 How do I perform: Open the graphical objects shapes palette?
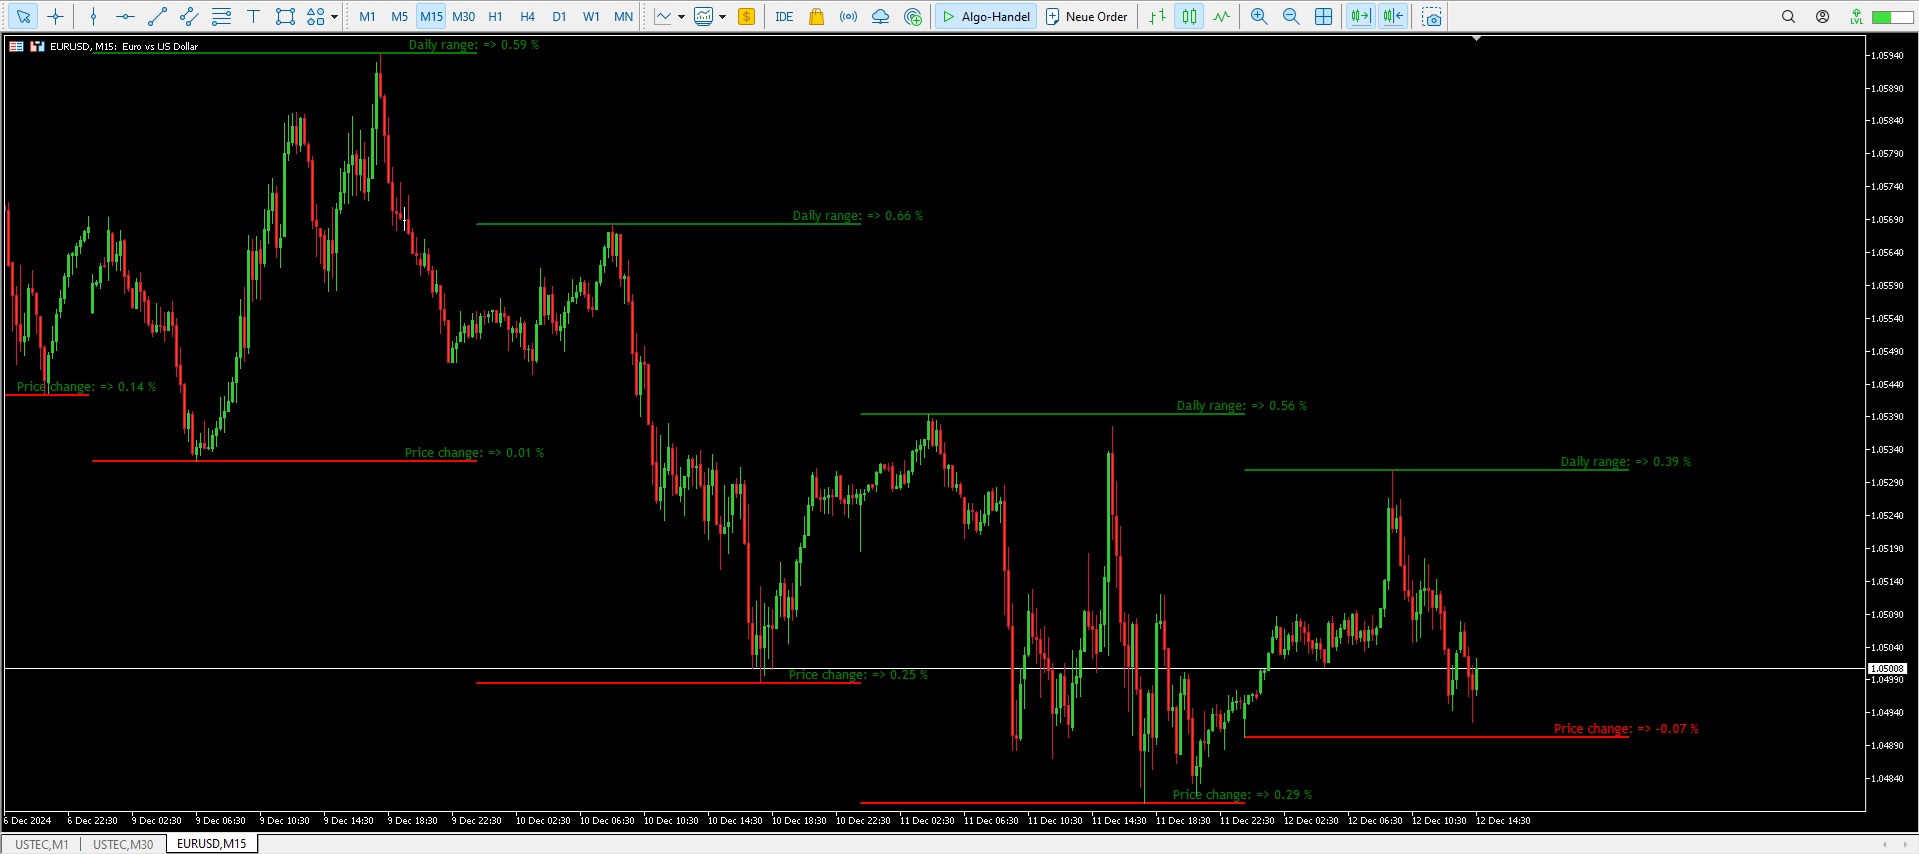tap(316, 16)
